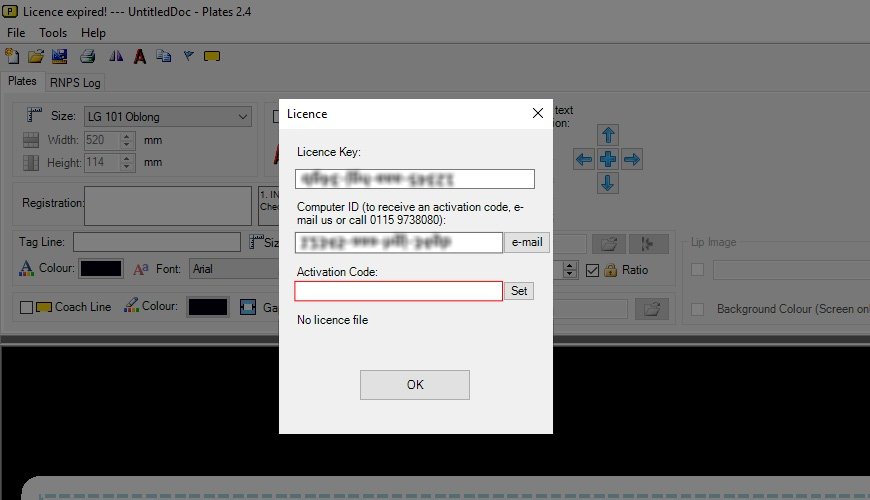
Task: Increase the Width value with its spinner
Action: pyautogui.click(x=127, y=135)
